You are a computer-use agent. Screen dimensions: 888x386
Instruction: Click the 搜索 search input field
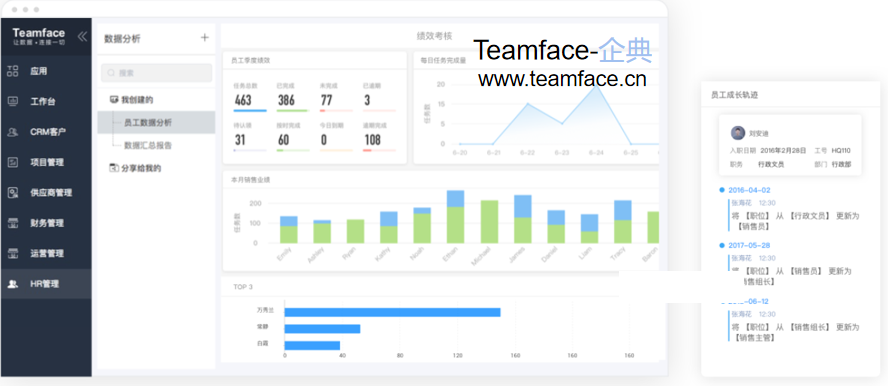pos(157,73)
